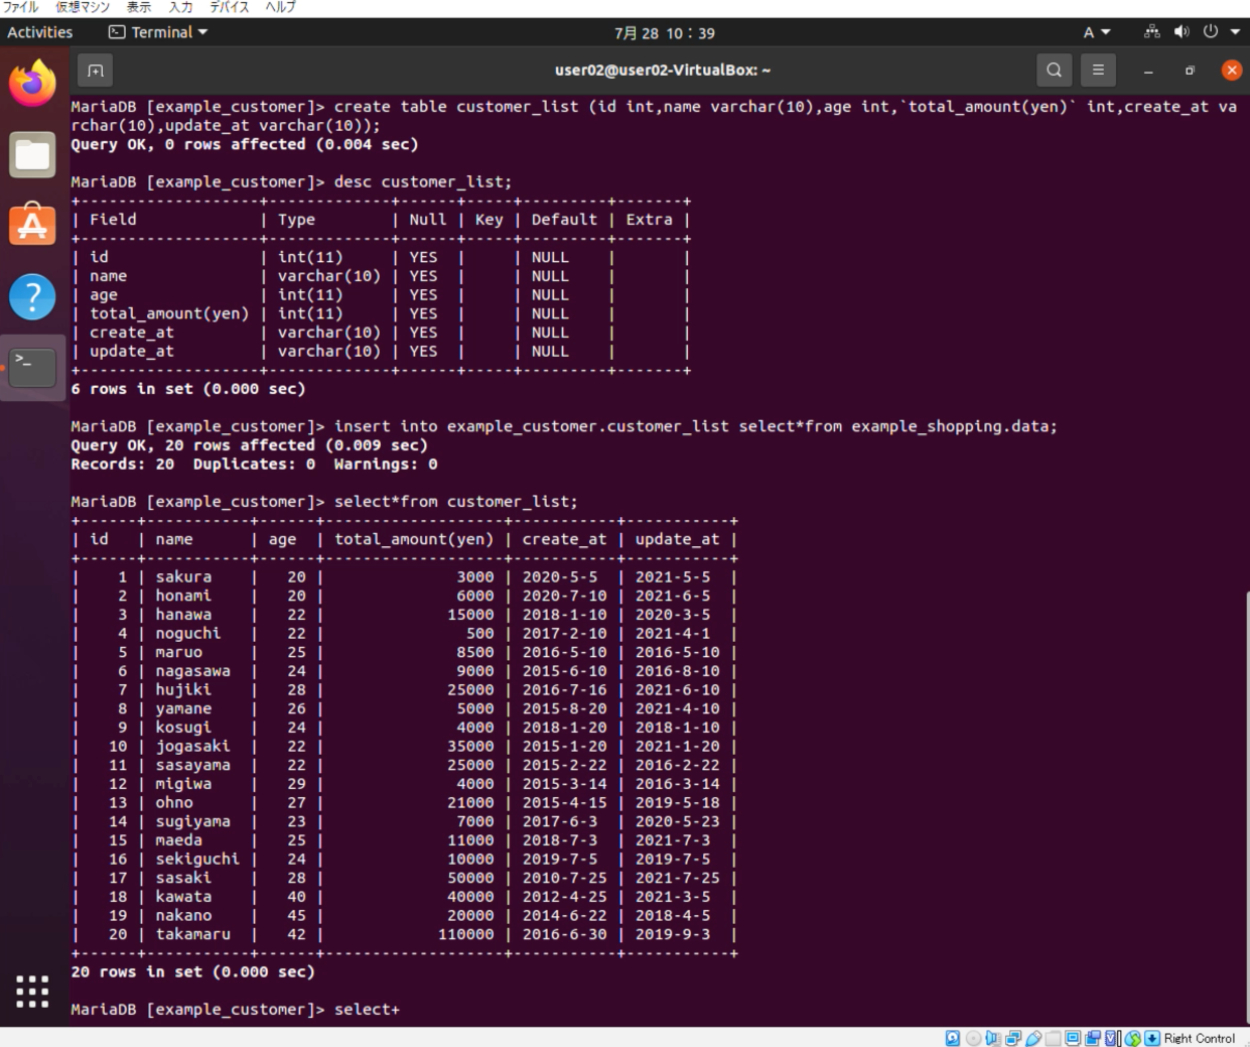Open a new terminal tab
The width and height of the screenshot is (1250, 1047).
95,70
